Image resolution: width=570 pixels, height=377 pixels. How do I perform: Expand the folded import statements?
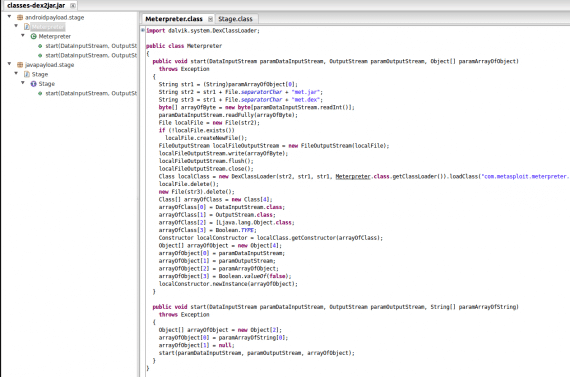(x=143, y=30)
